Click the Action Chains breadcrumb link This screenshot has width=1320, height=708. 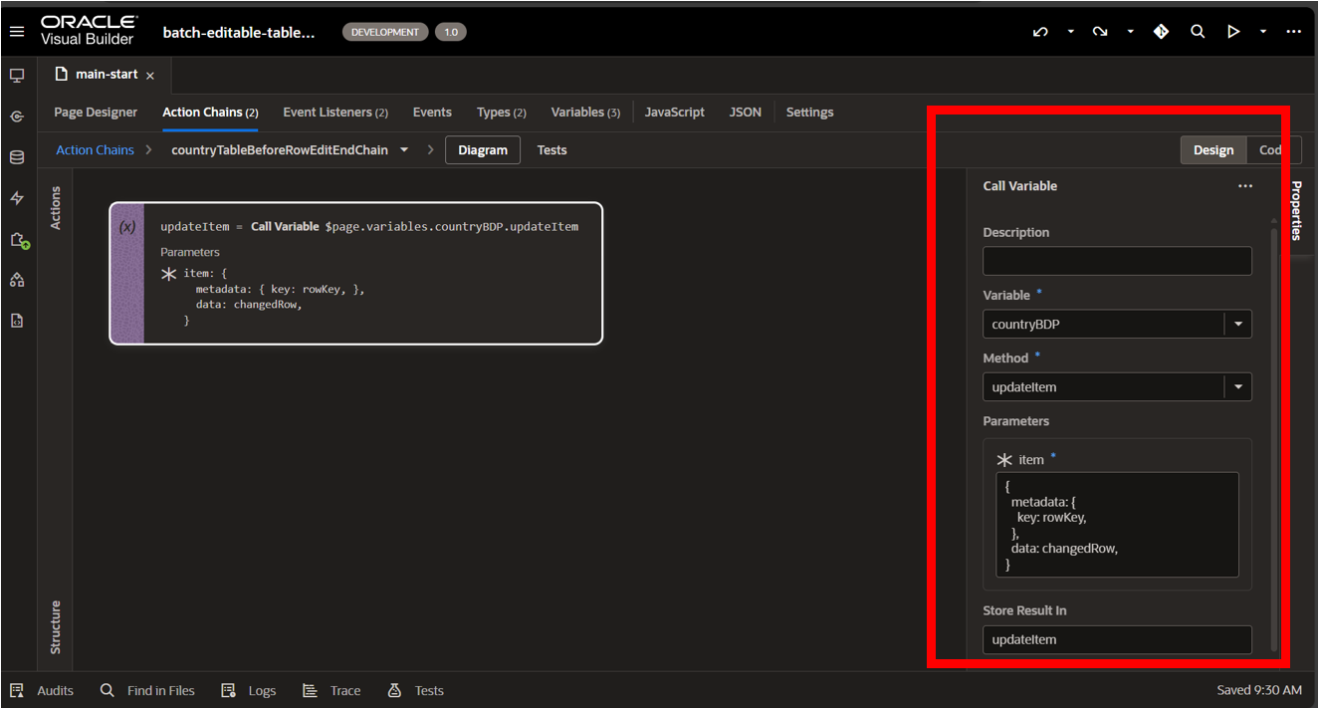(x=95, y=151)
